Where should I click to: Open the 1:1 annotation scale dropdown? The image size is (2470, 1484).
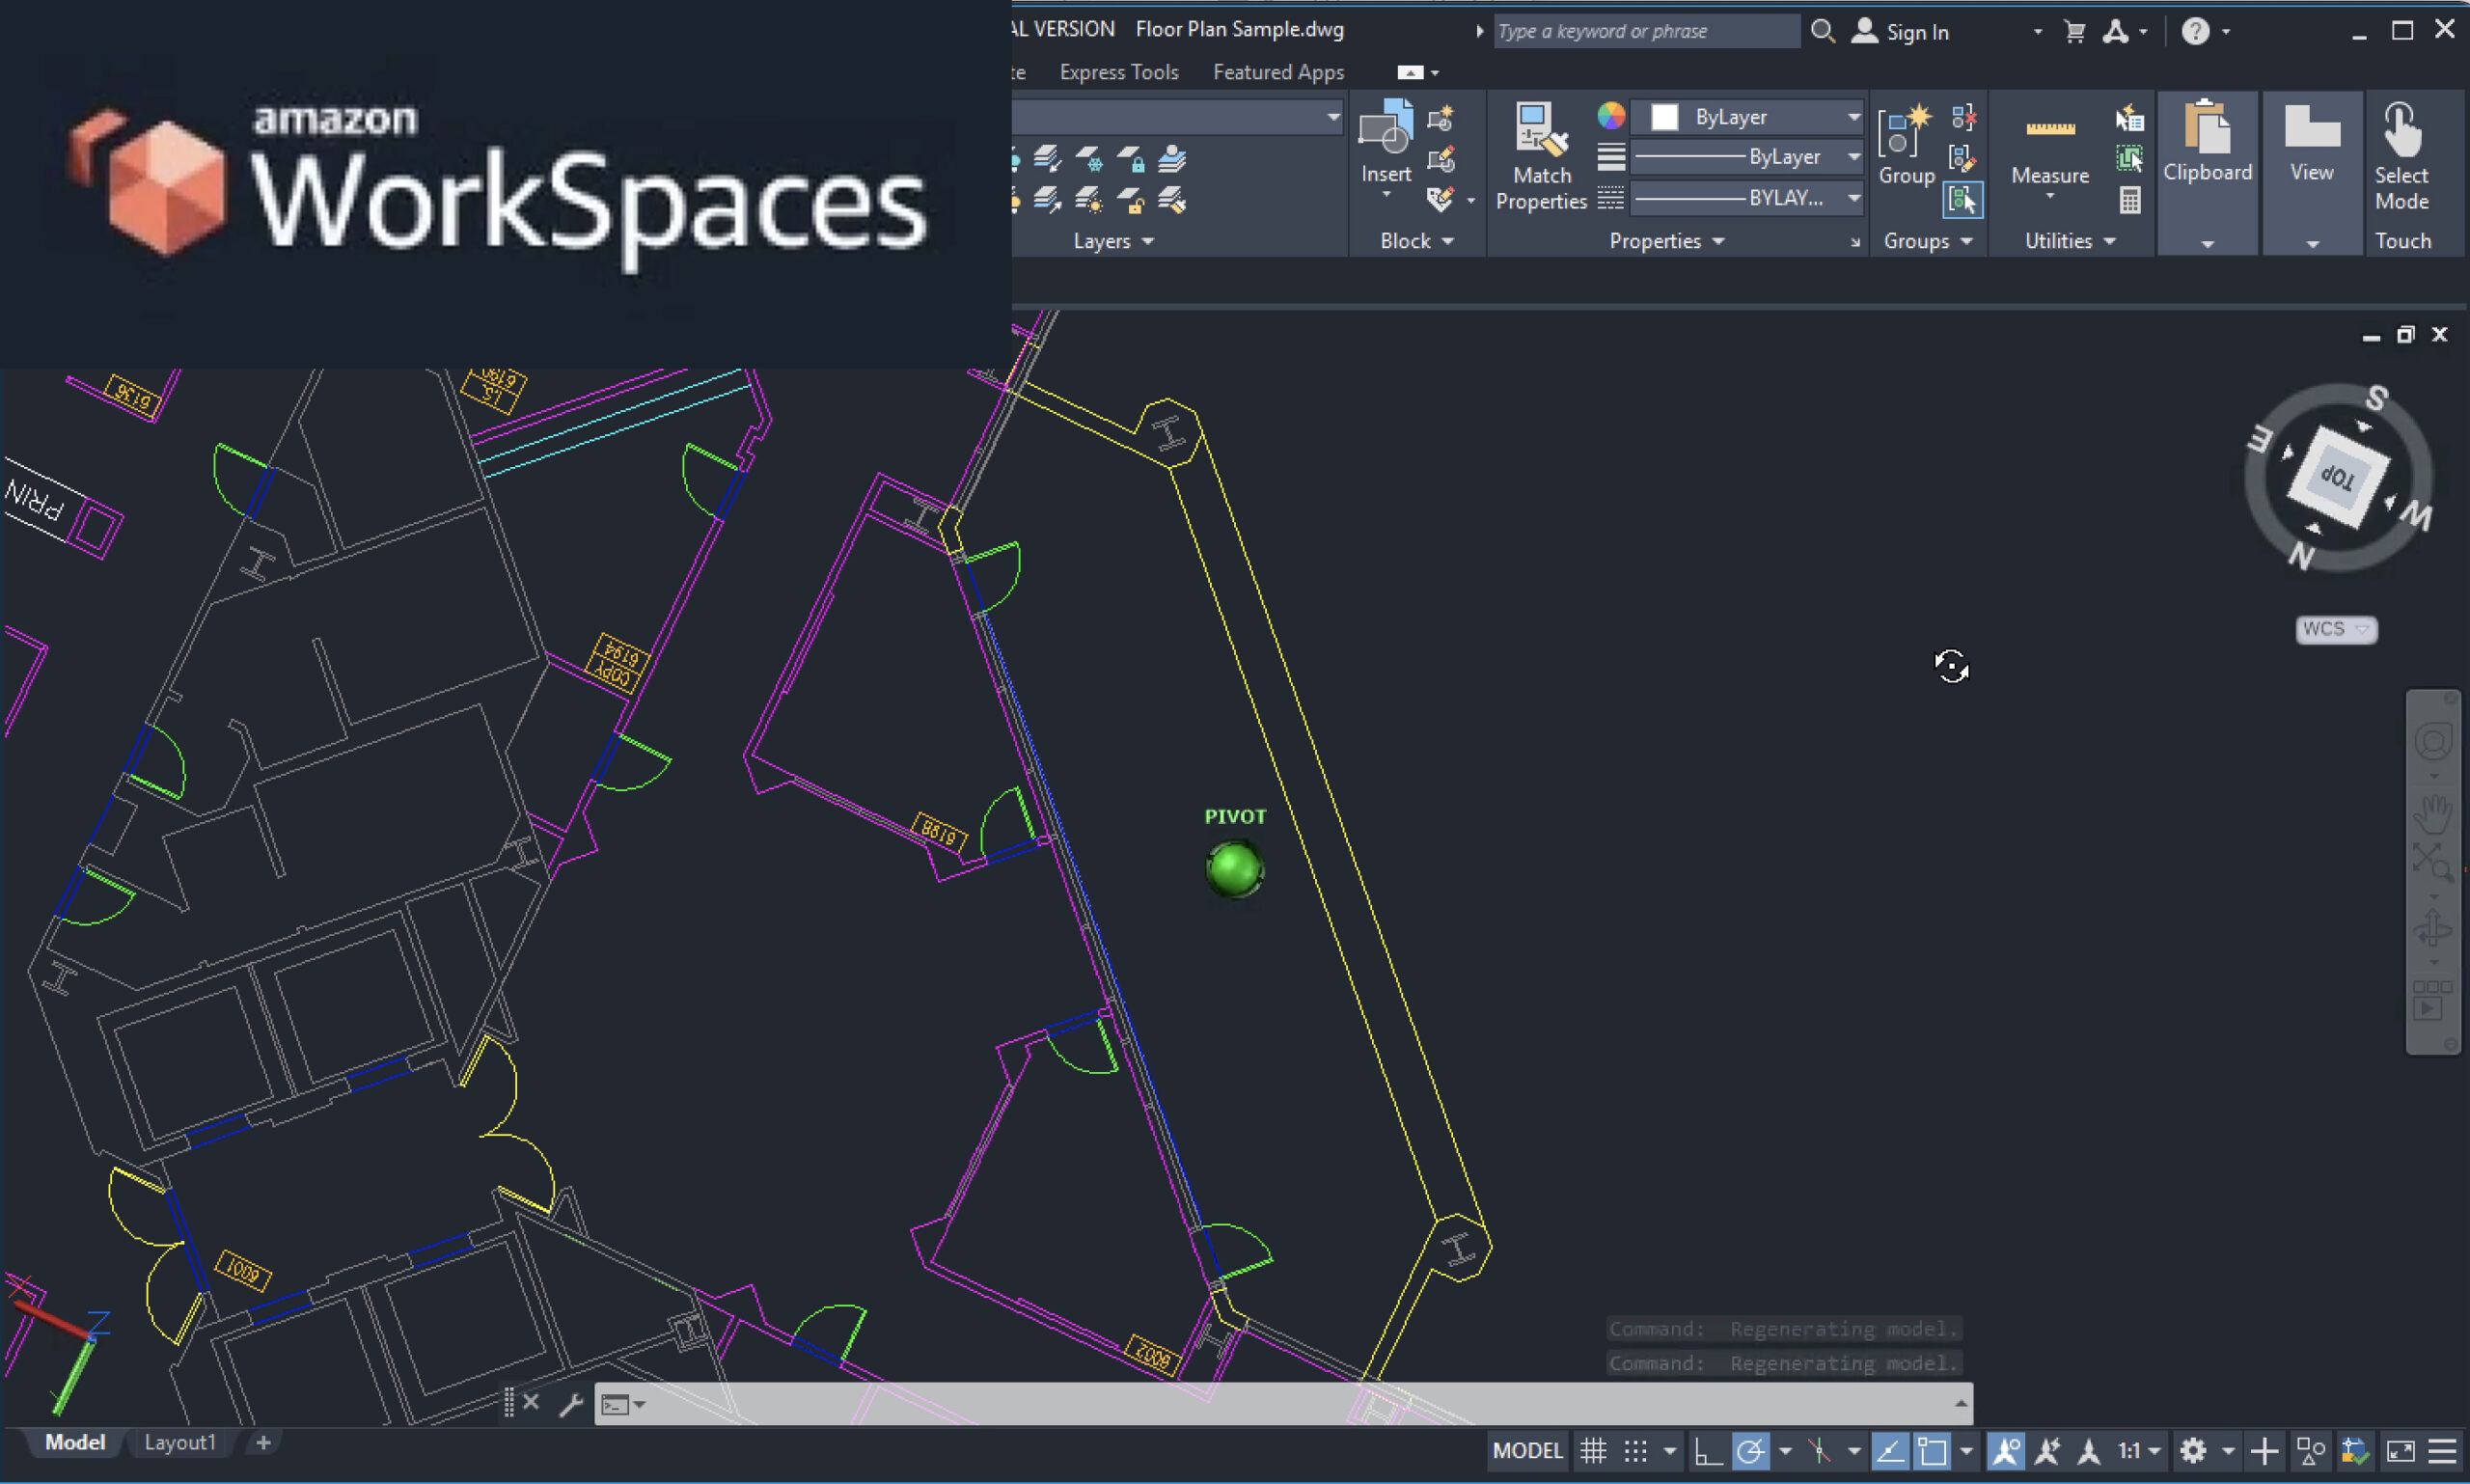click(x=2138, y=1450)
